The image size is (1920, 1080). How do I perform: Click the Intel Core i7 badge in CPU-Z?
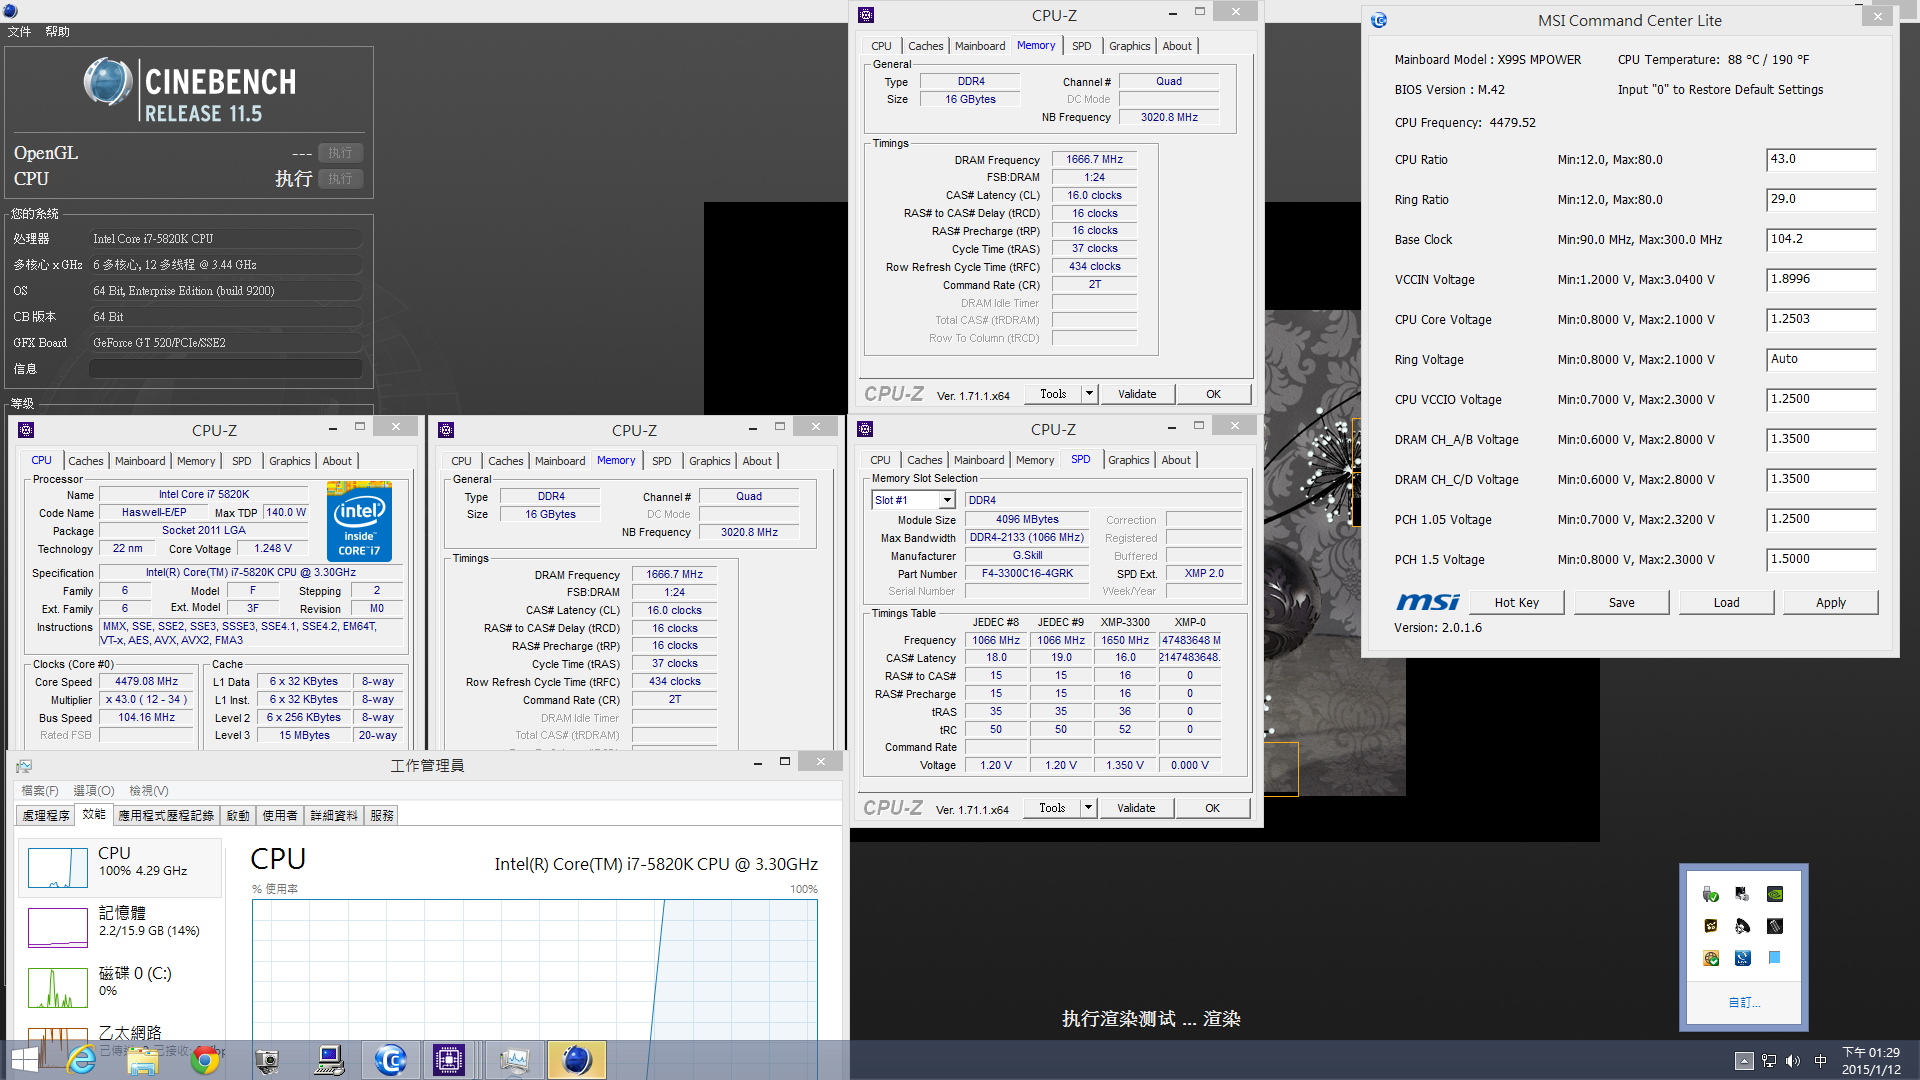tap(359, 521)
